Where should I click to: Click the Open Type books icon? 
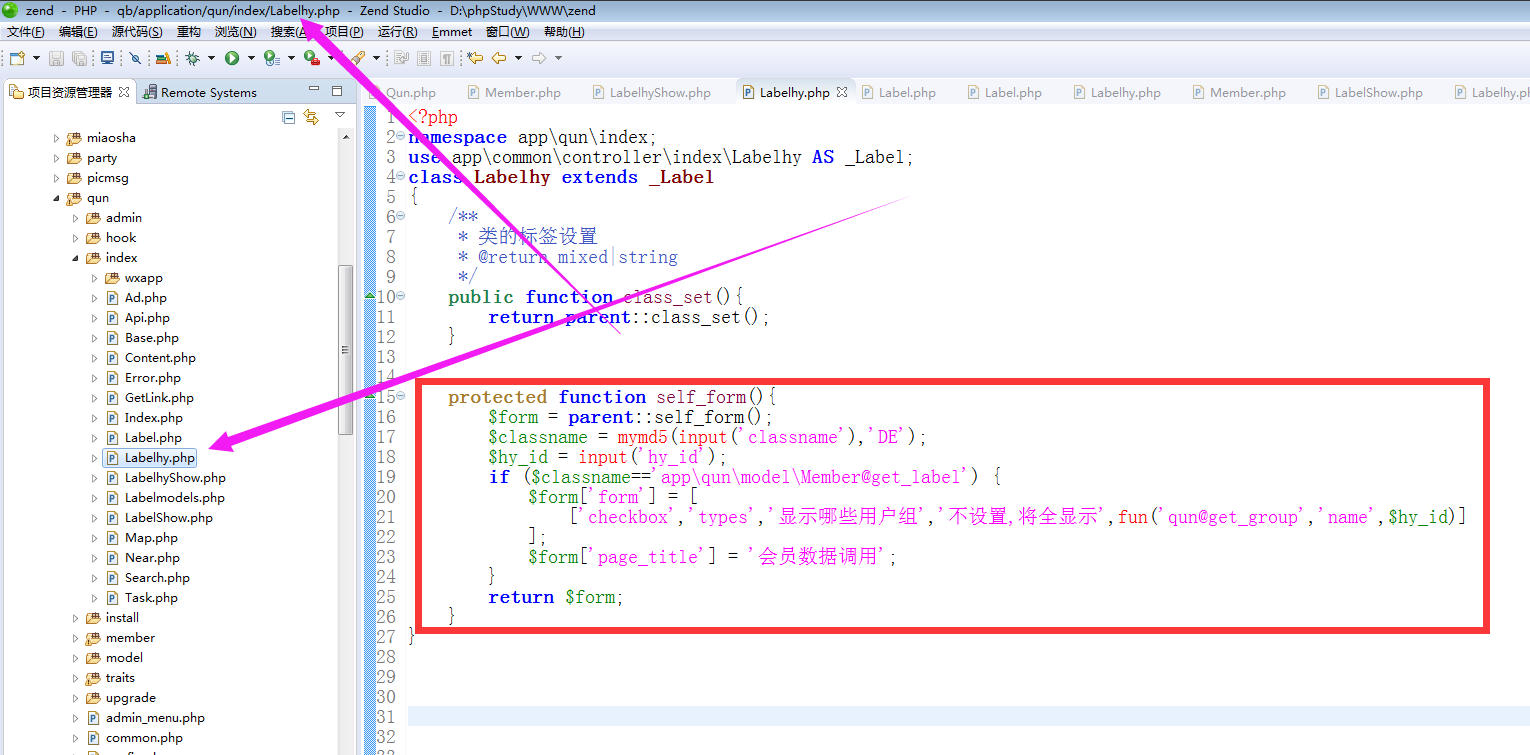pos(163,58)
